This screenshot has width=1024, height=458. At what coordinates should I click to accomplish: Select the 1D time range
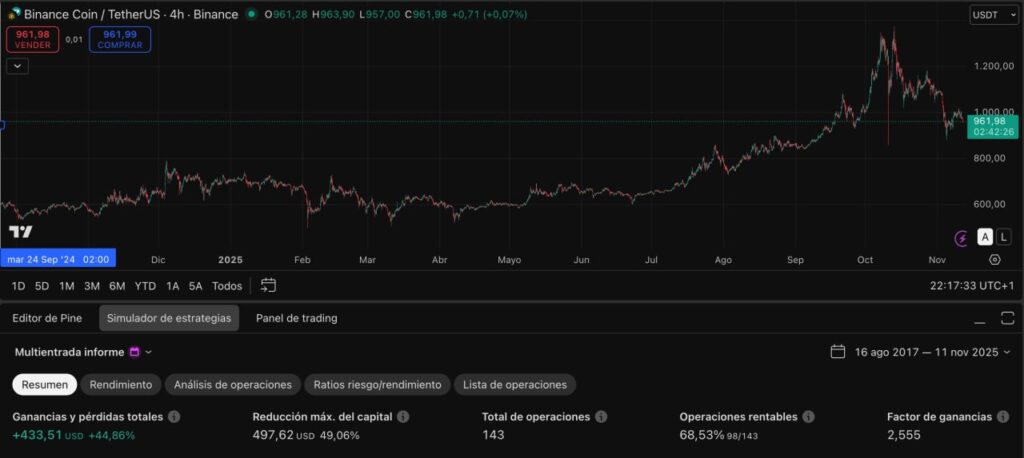(18, 286)
